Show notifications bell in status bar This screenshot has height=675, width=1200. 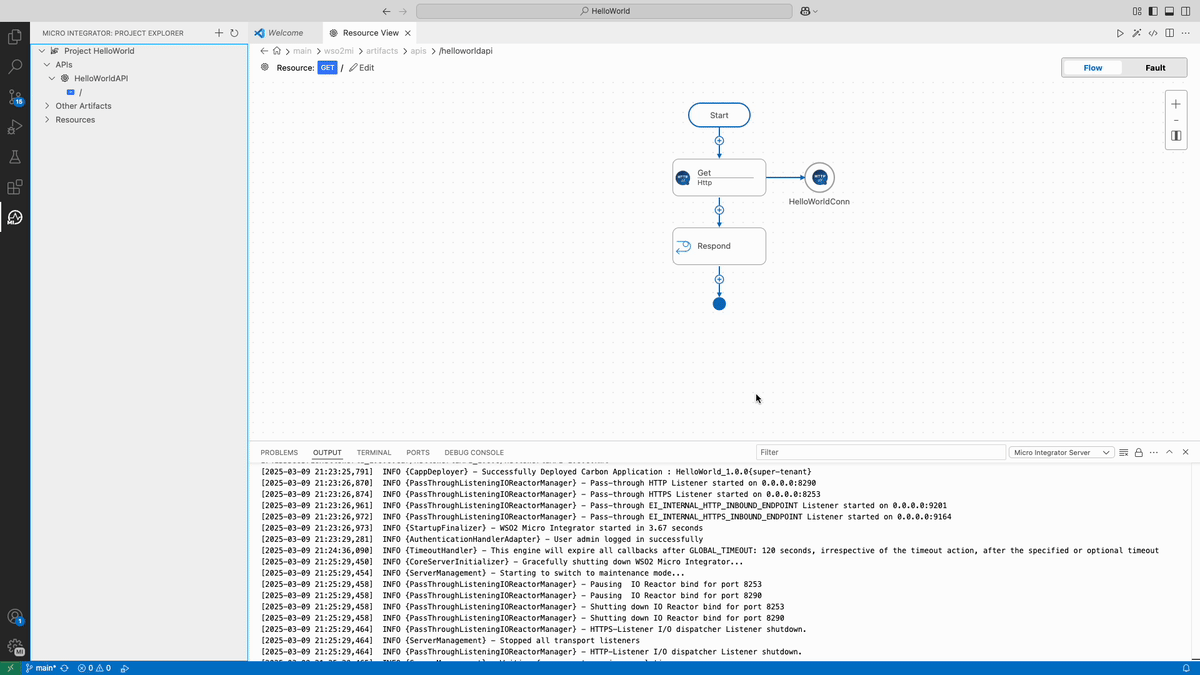pyautogui.click(x=1186, y=668)
